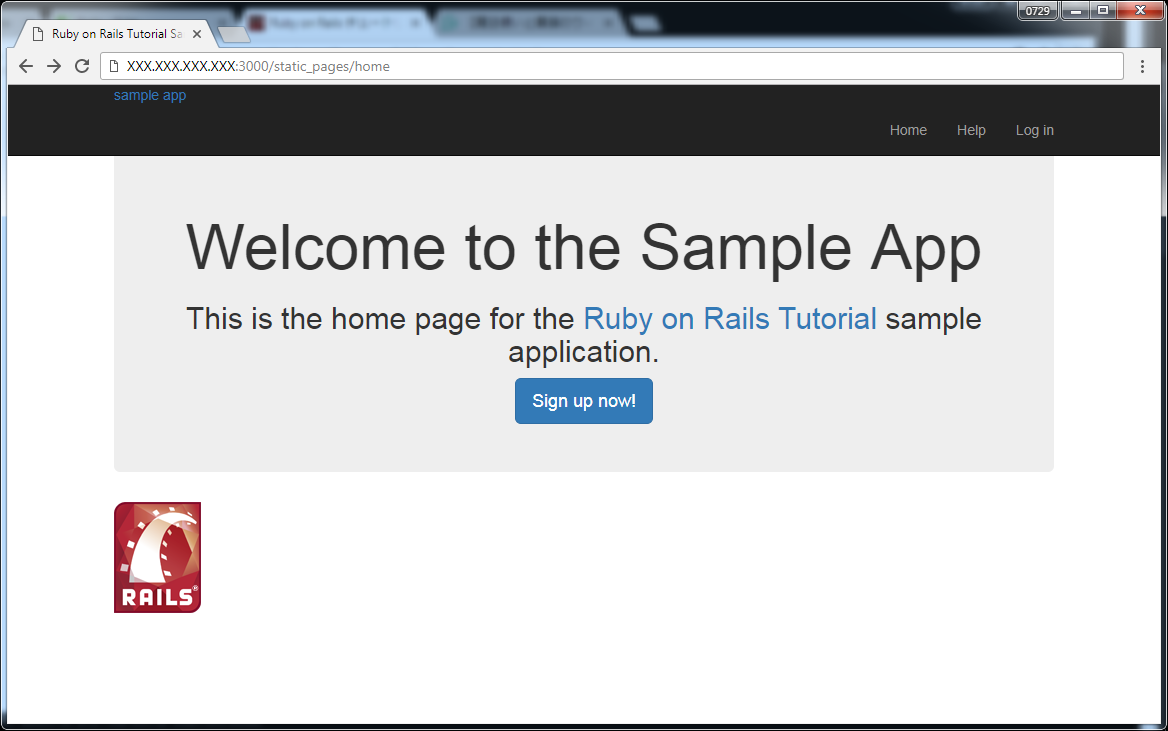1168x731 pixels.
Task: Go to Home in the navbar
Action: coord(908,130)
